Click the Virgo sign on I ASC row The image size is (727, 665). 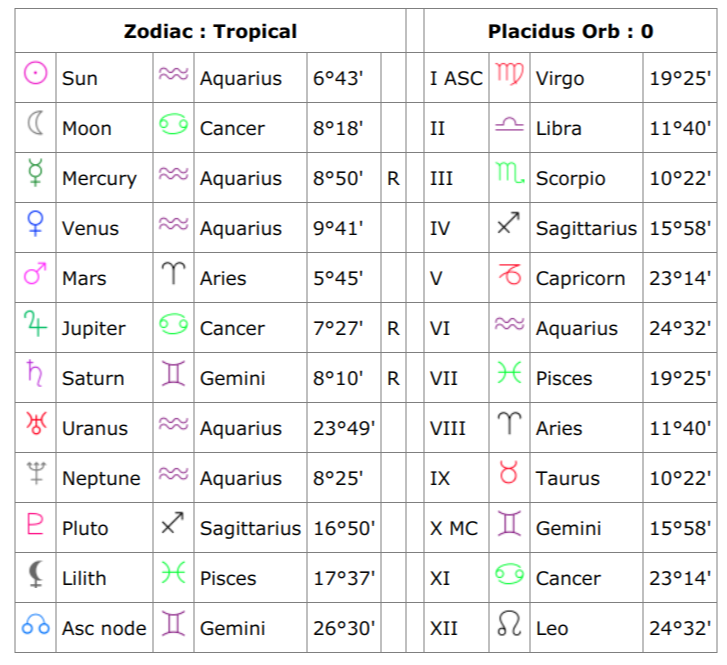510,74
